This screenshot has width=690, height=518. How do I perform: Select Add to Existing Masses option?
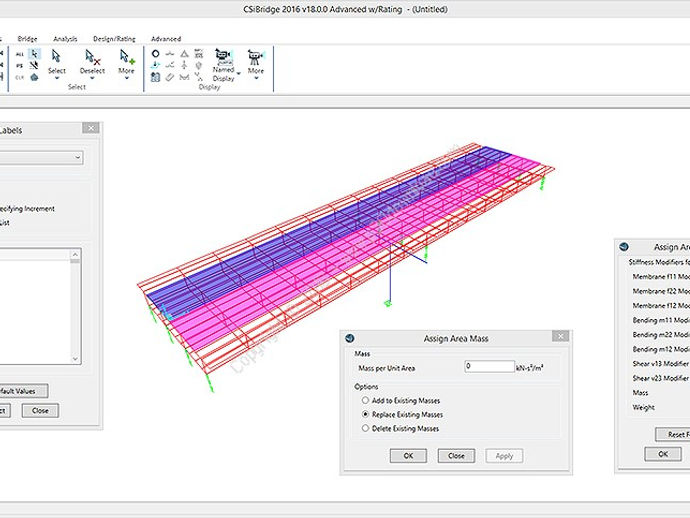pos(365,400)
